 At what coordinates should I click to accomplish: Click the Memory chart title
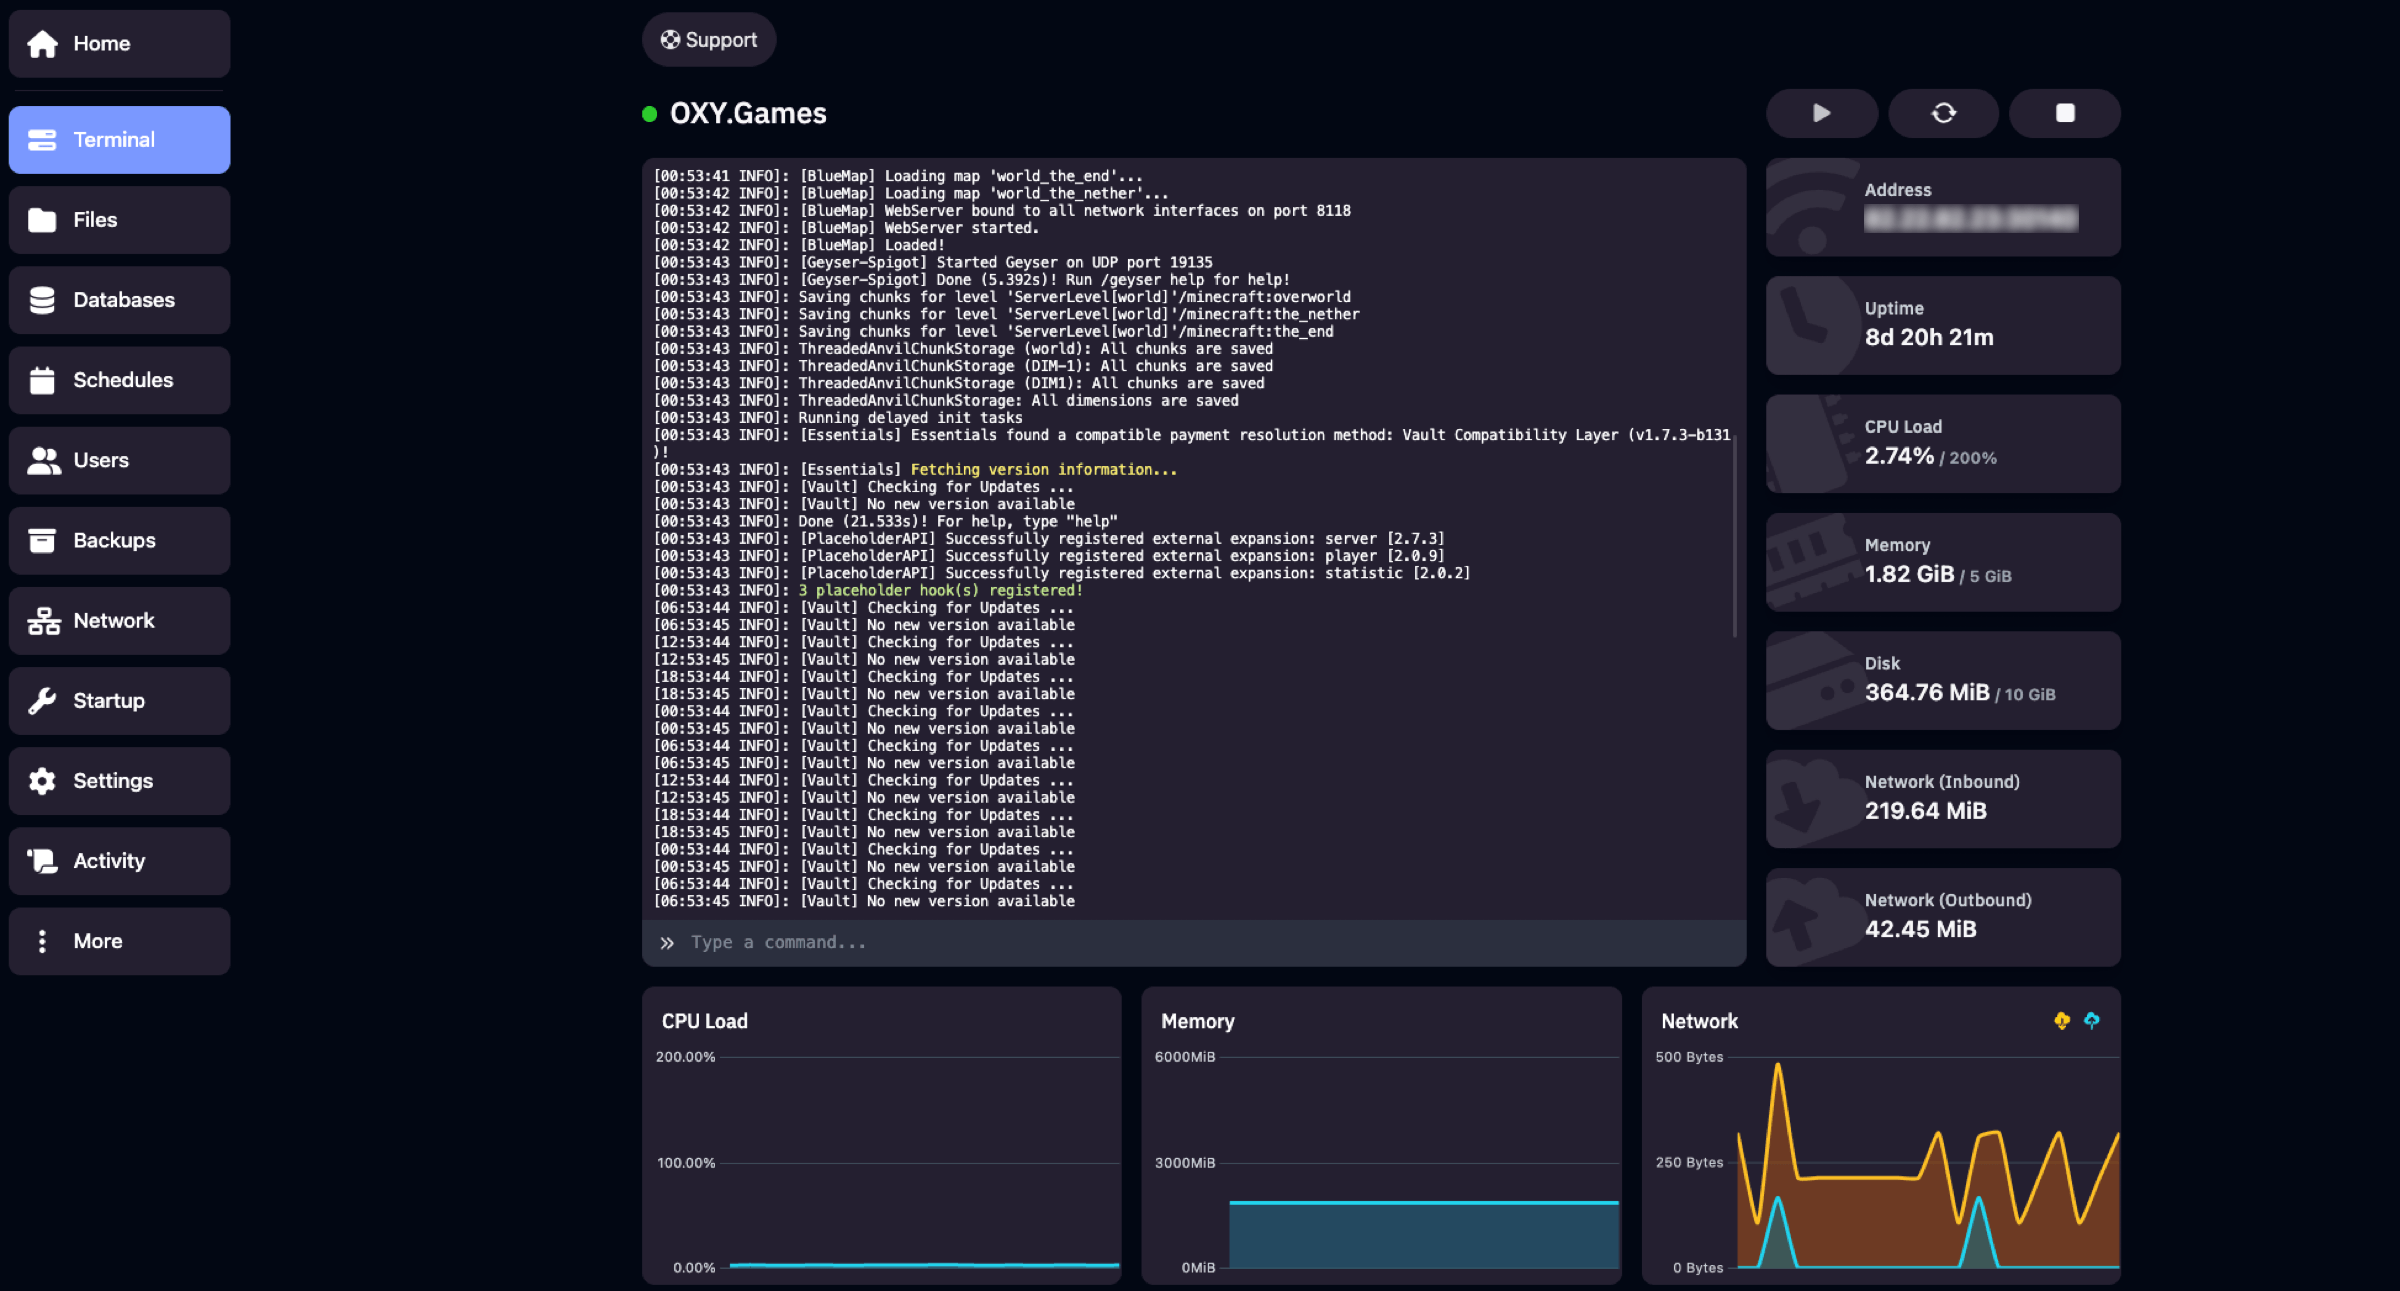click(x=1197, y=1021)
